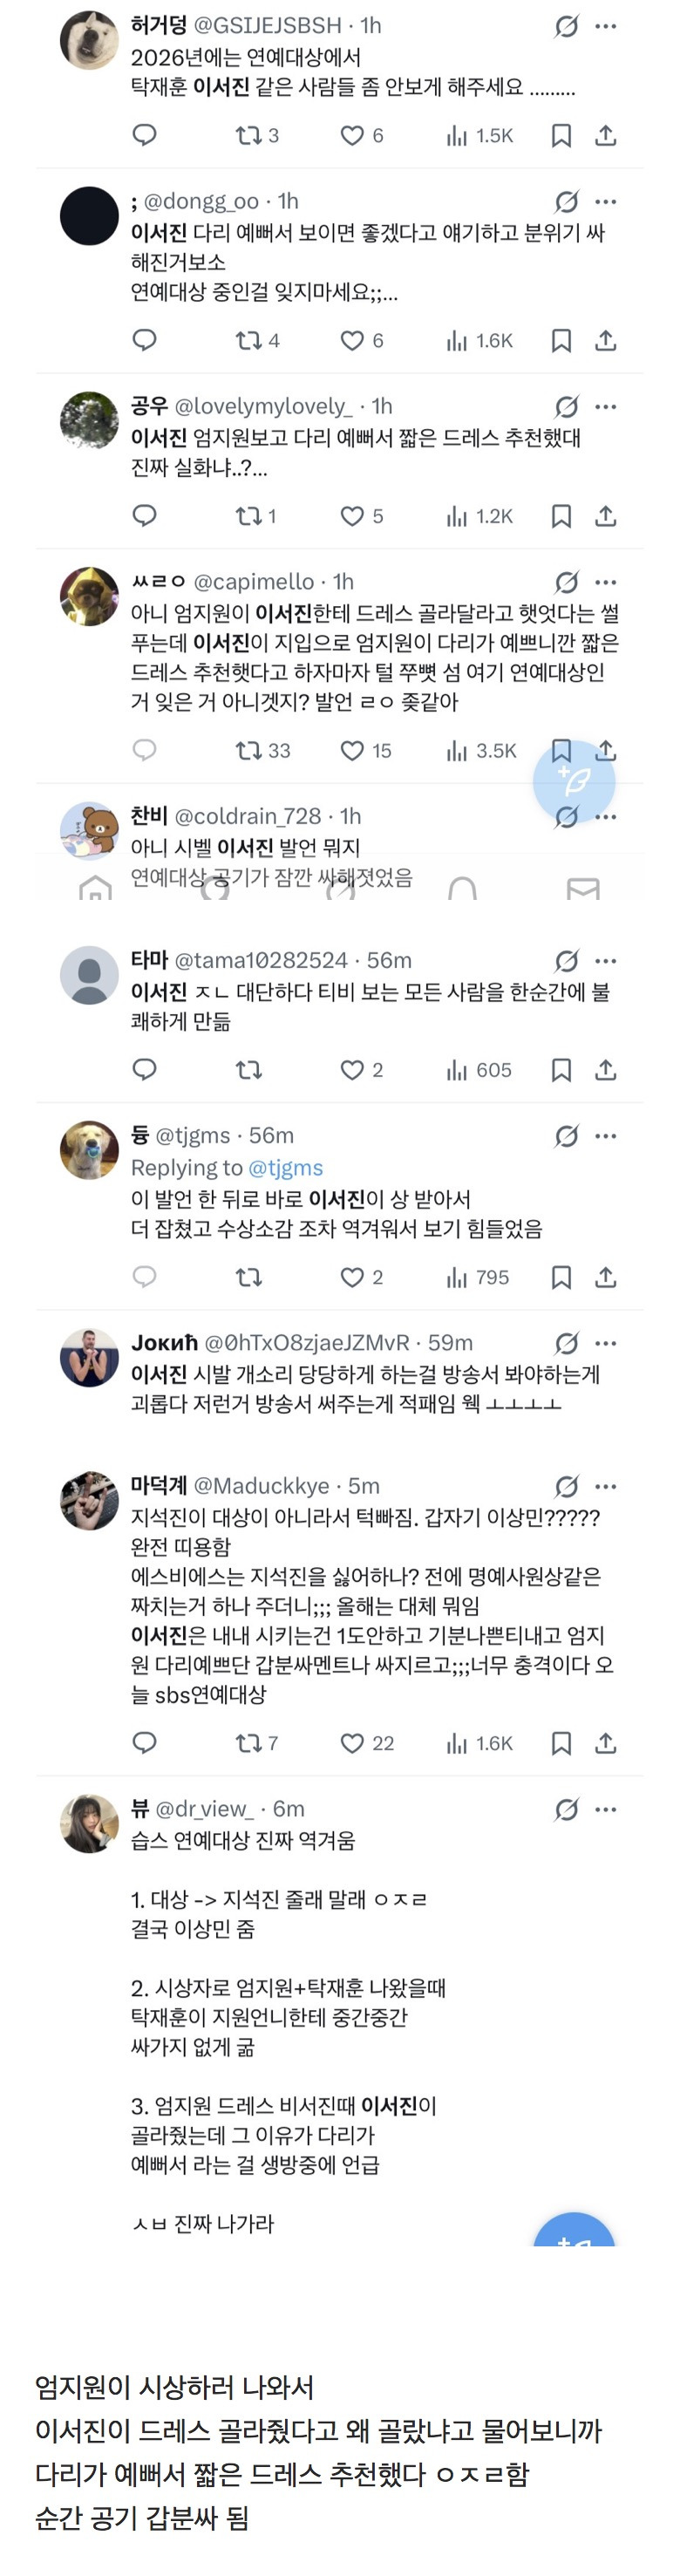Tap the blue compose post floating button
The width and height of the screenshot is (680, 2576).
click(x=573, y=780)
